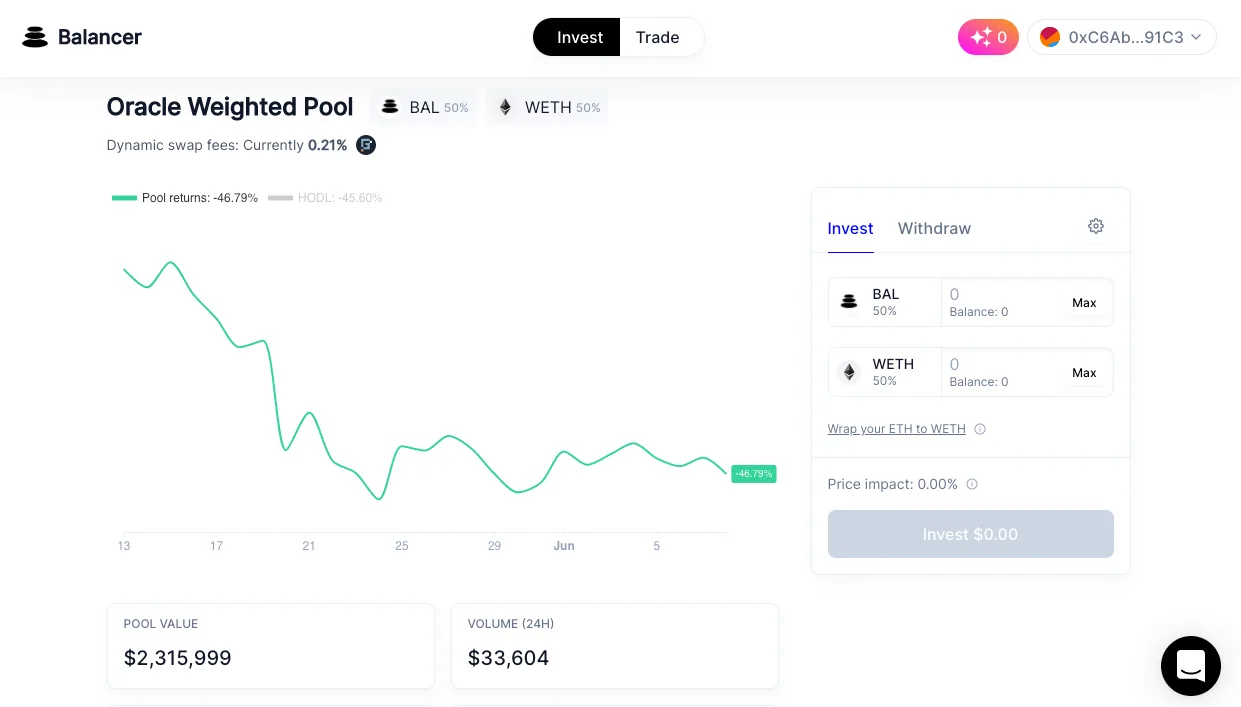Click the info icon beside Price impact
Image resolution: width=1241 pixels, height=707 pixels.
[x=972, y=484]
